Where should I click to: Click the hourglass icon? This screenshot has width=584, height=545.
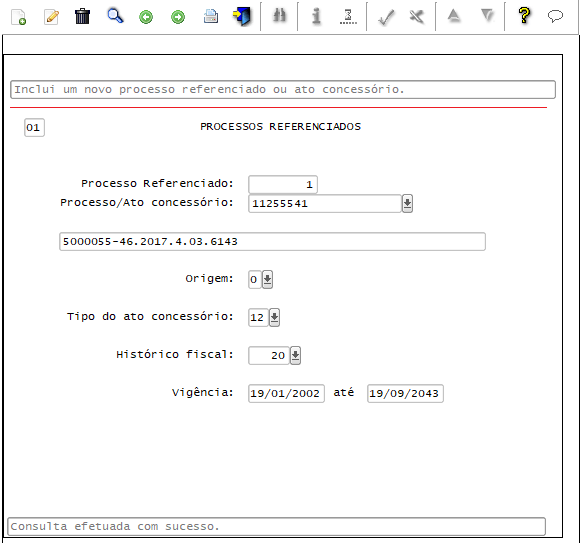(348, 17)
